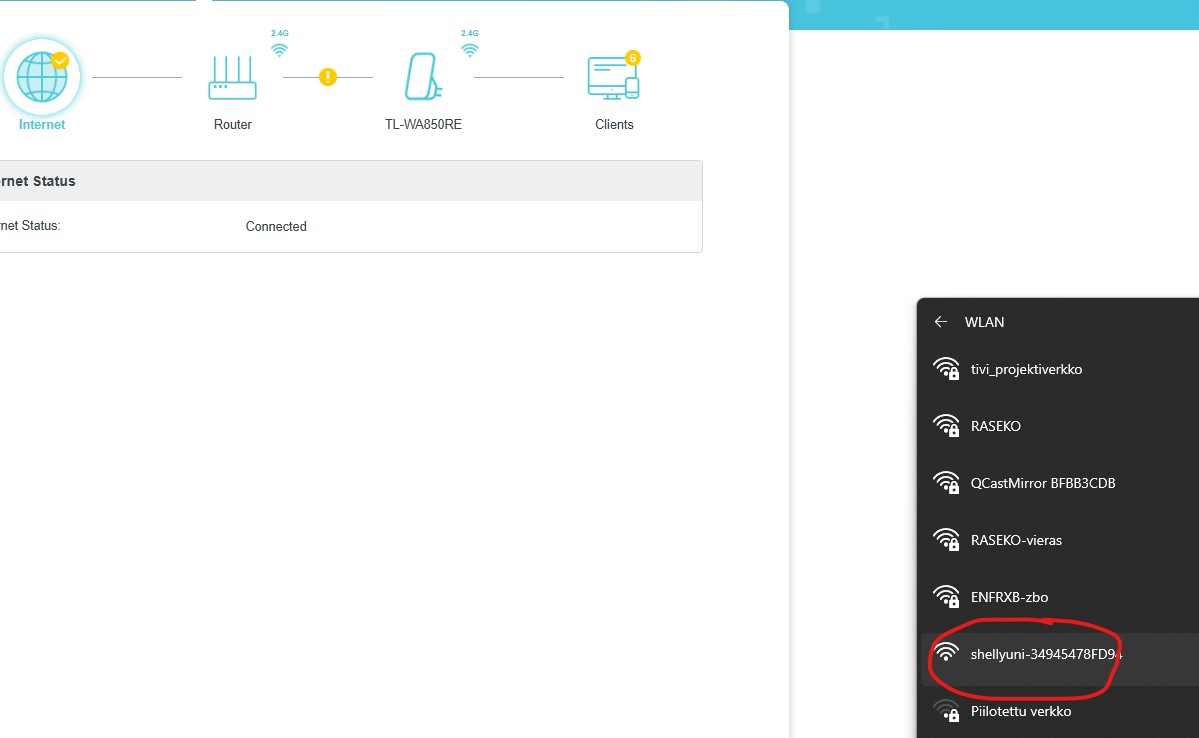Click the clients count badge showing 6
1199x738 pixels.
point(632,58)
